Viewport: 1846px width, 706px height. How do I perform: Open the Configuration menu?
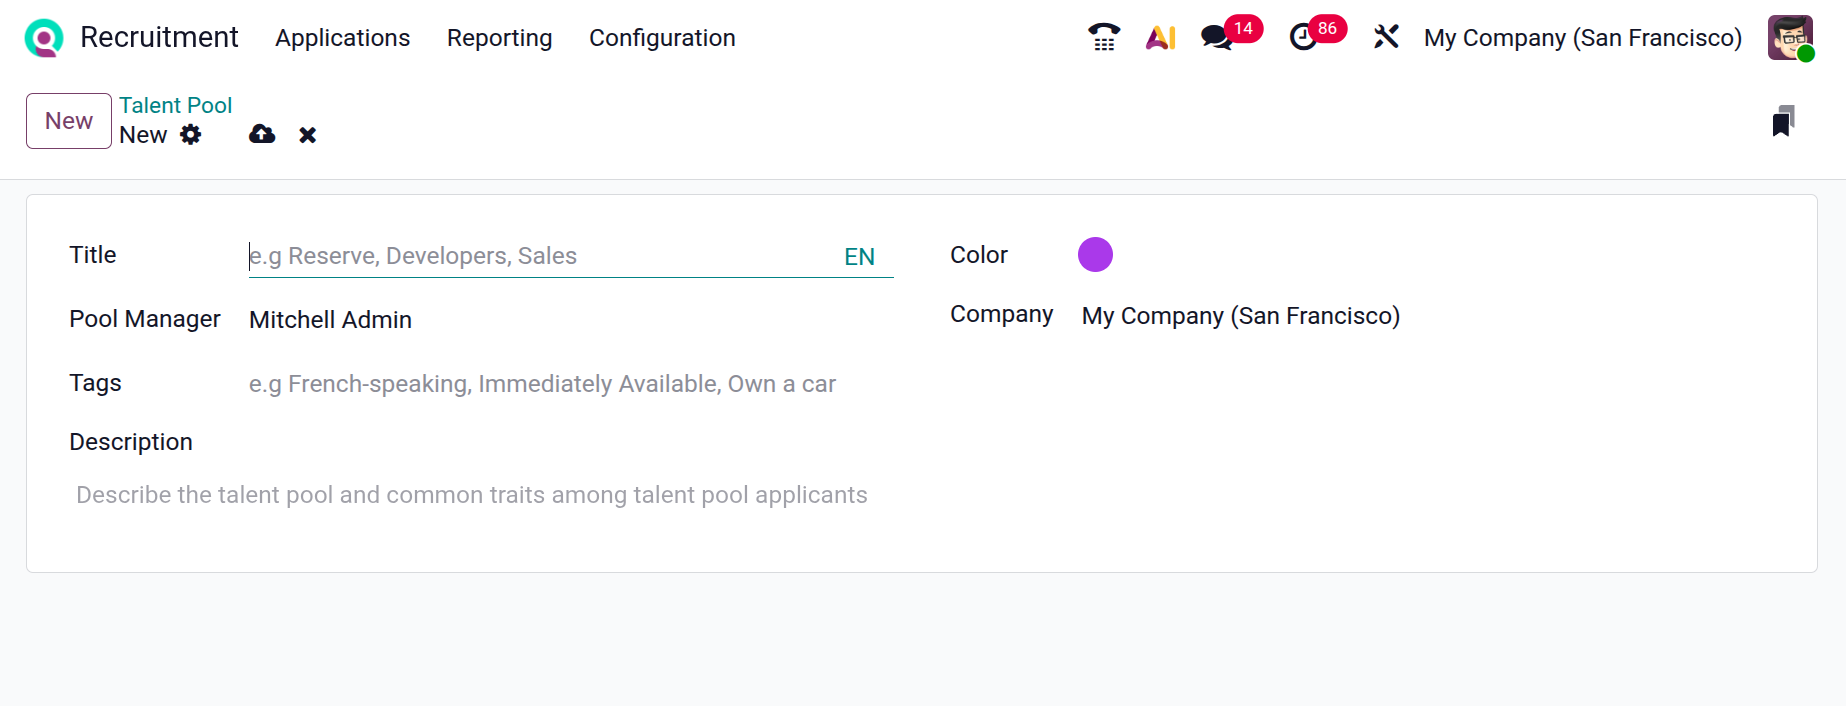[x=662, y=38]
